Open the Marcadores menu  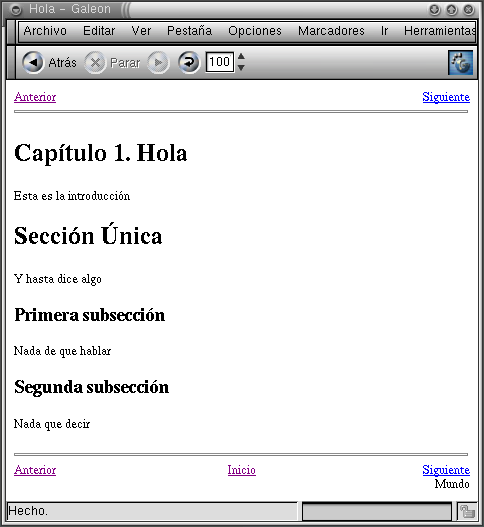(x=331, y=31)
